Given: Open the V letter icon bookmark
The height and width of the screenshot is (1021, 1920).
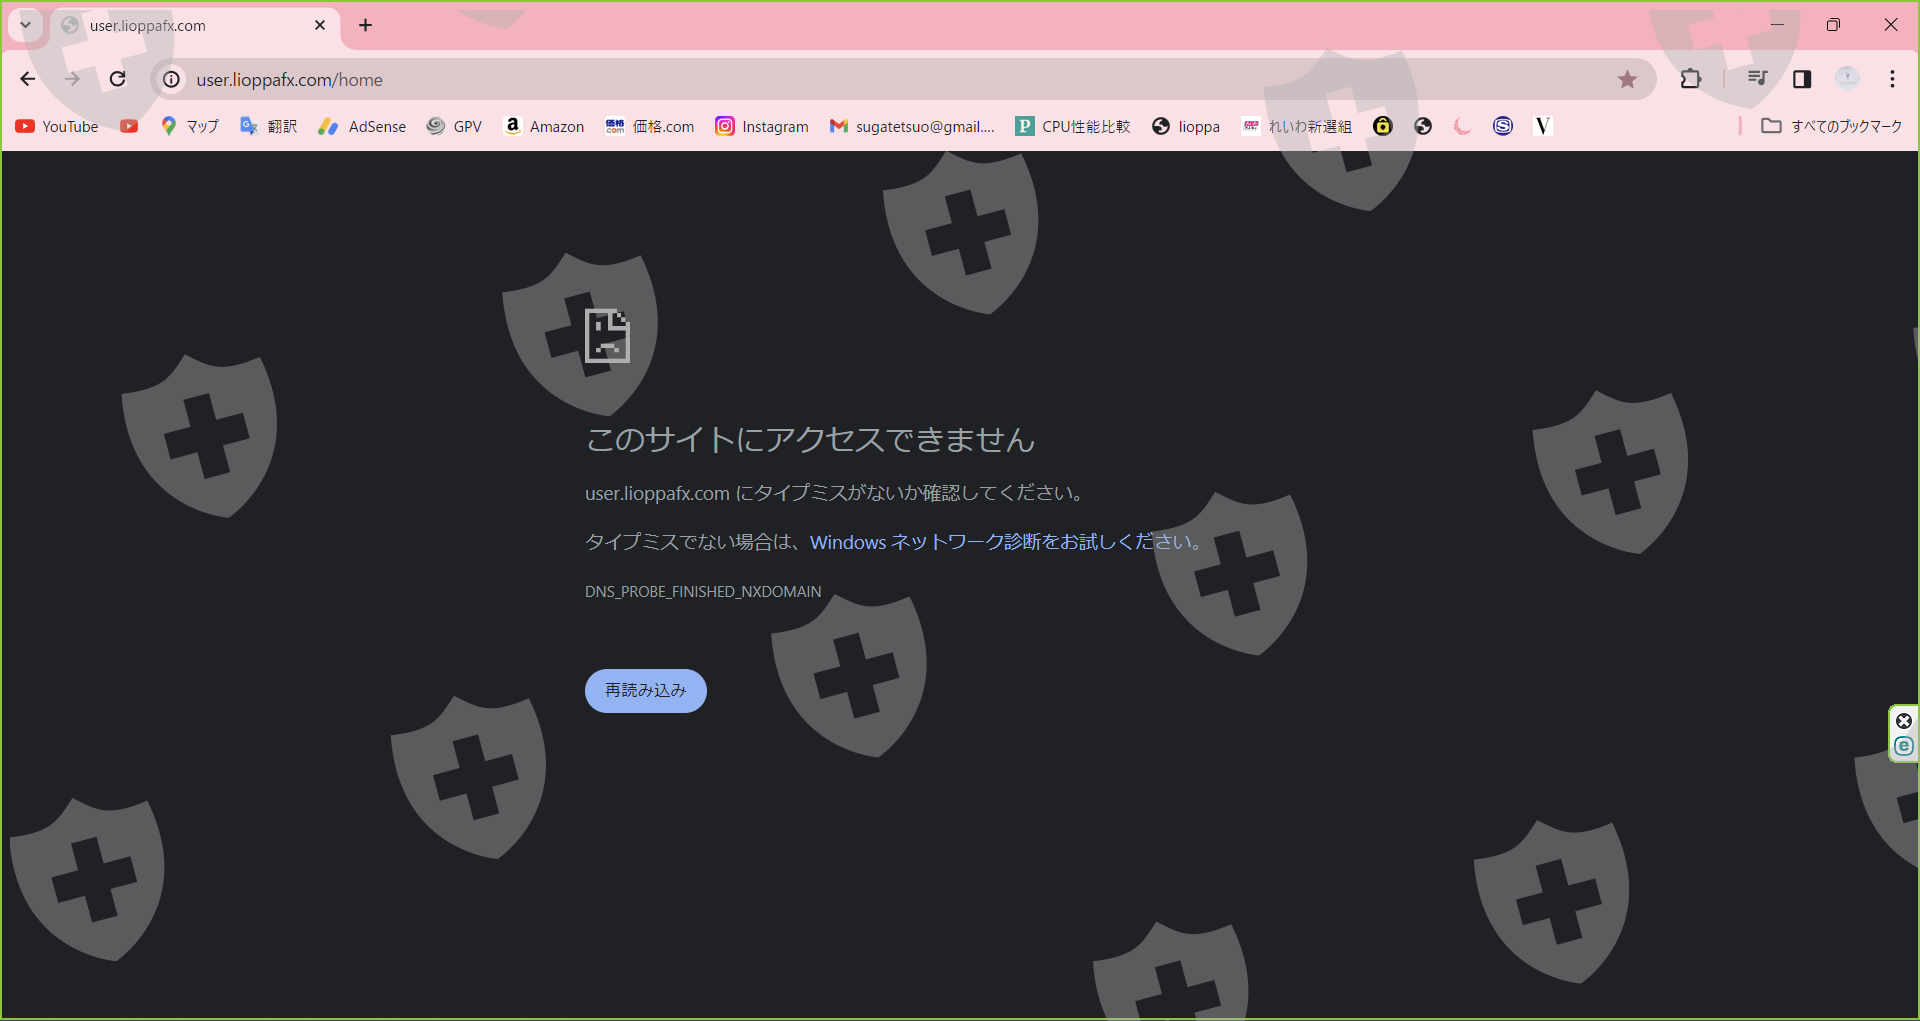Looking at the screenshot, I should (x=1543, y=126).
